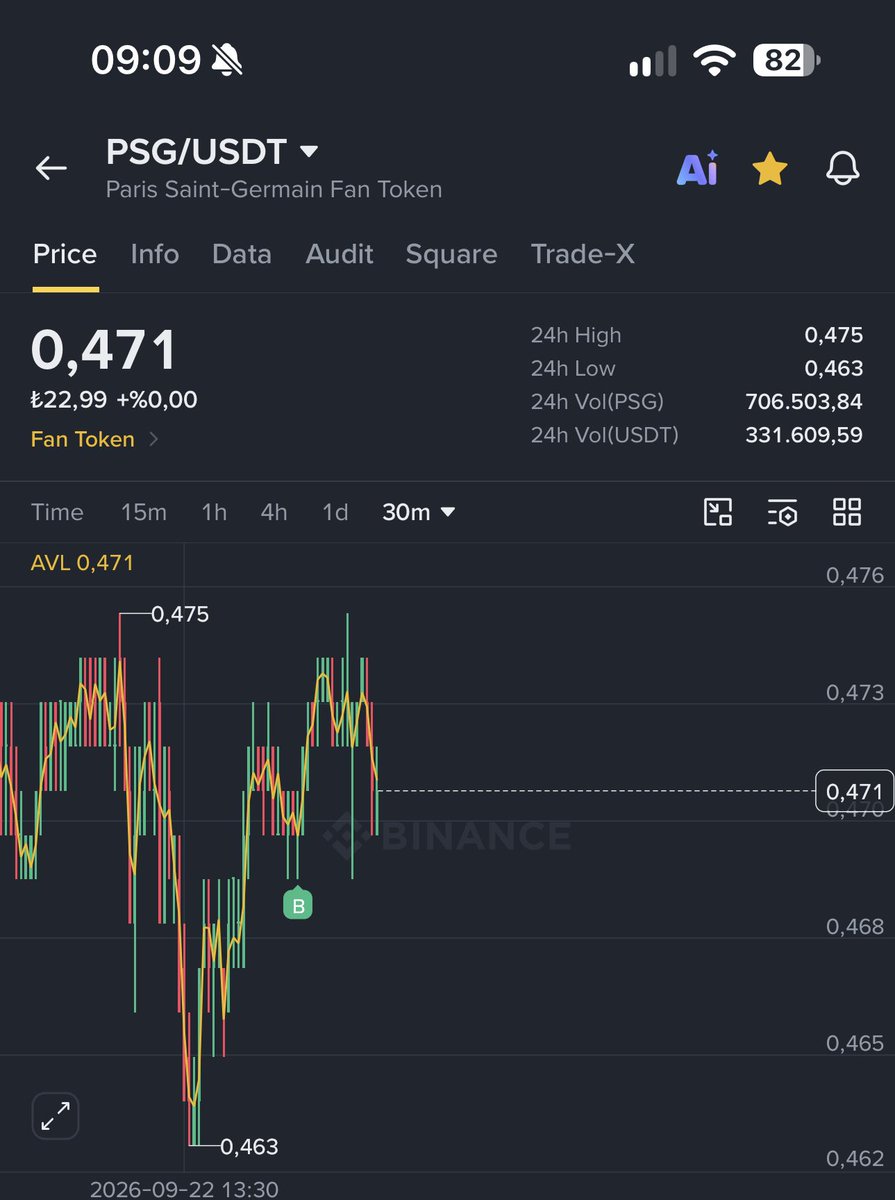This screenshot has height=1200, width=895.
Task: Tap the 24h Vol(USDT) value 331.609,59
Action: [x=804, y=435]
